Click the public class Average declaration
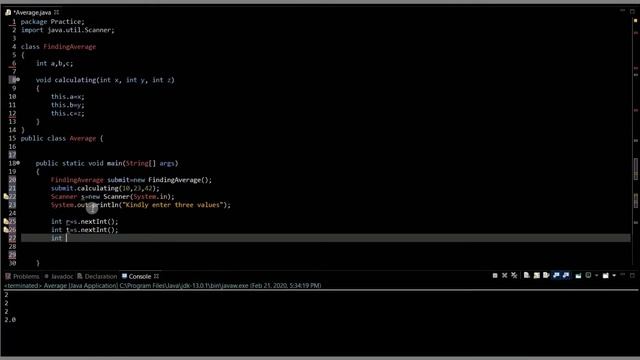This screenshot has width=640, height=360. 62,138
